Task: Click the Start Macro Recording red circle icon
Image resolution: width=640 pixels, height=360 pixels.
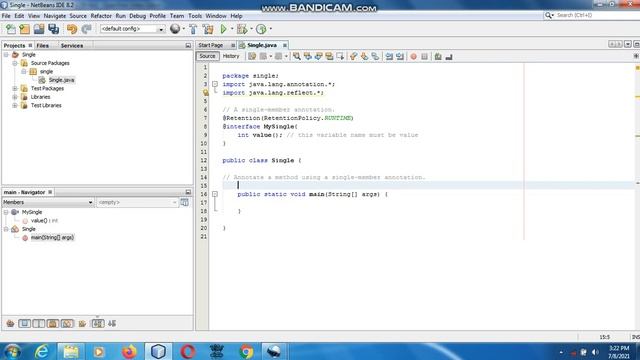Action: coord(413,57)
